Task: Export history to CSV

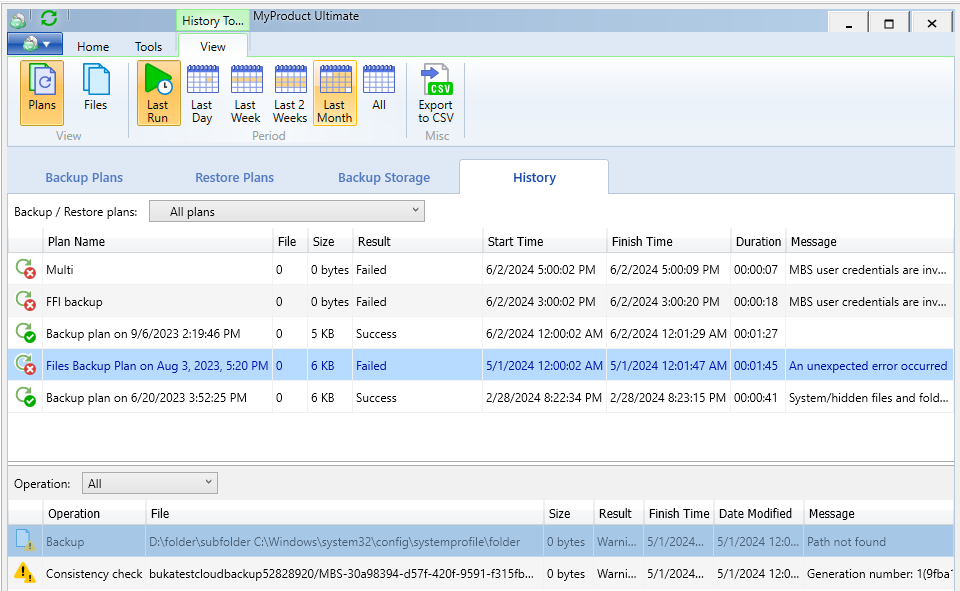Action: (436, 92)
